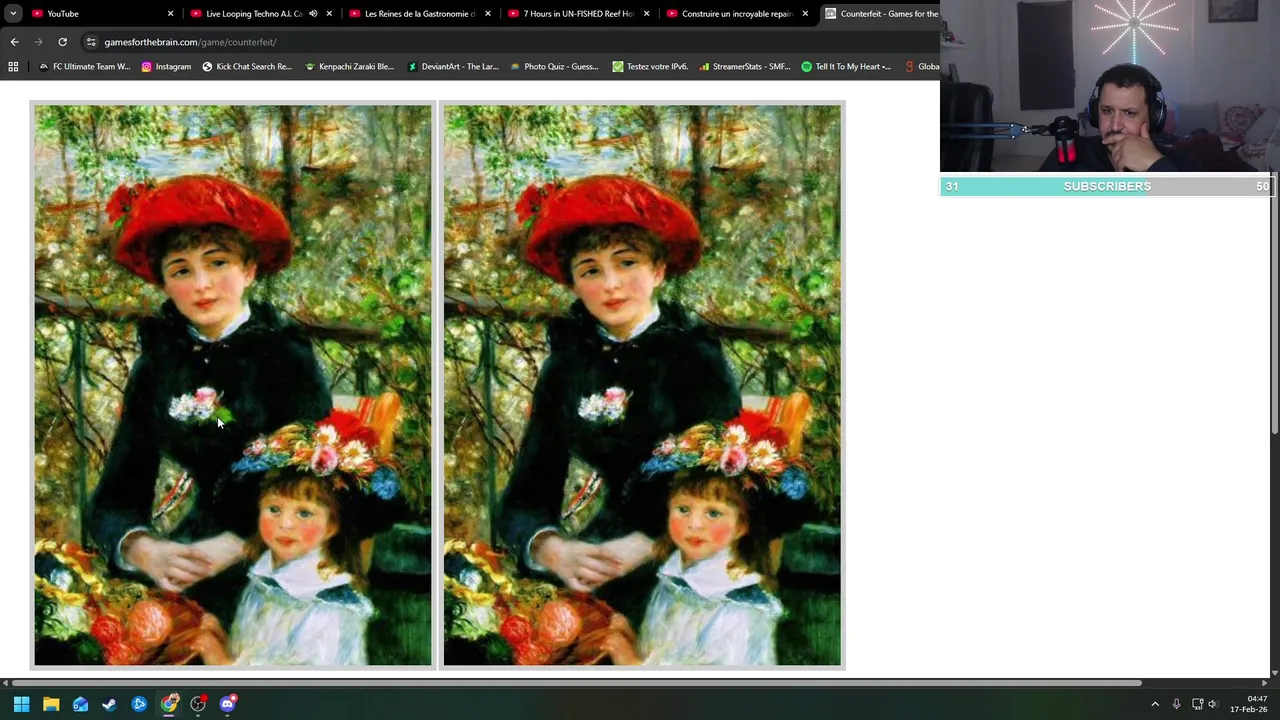Open File Explorer from taskbar
This screenshot has height=720, width=1280.
pyautogui.click(x=51, y=704)
